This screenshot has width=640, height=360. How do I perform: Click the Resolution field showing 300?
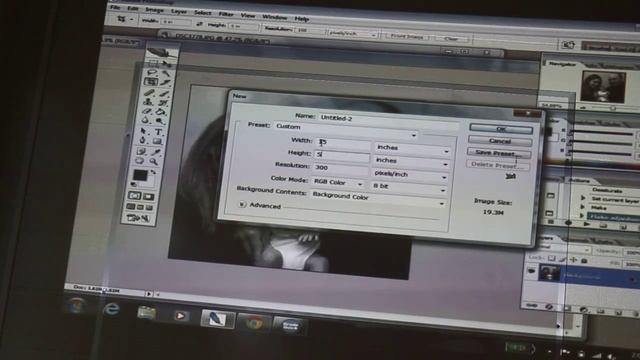(341, 168)
